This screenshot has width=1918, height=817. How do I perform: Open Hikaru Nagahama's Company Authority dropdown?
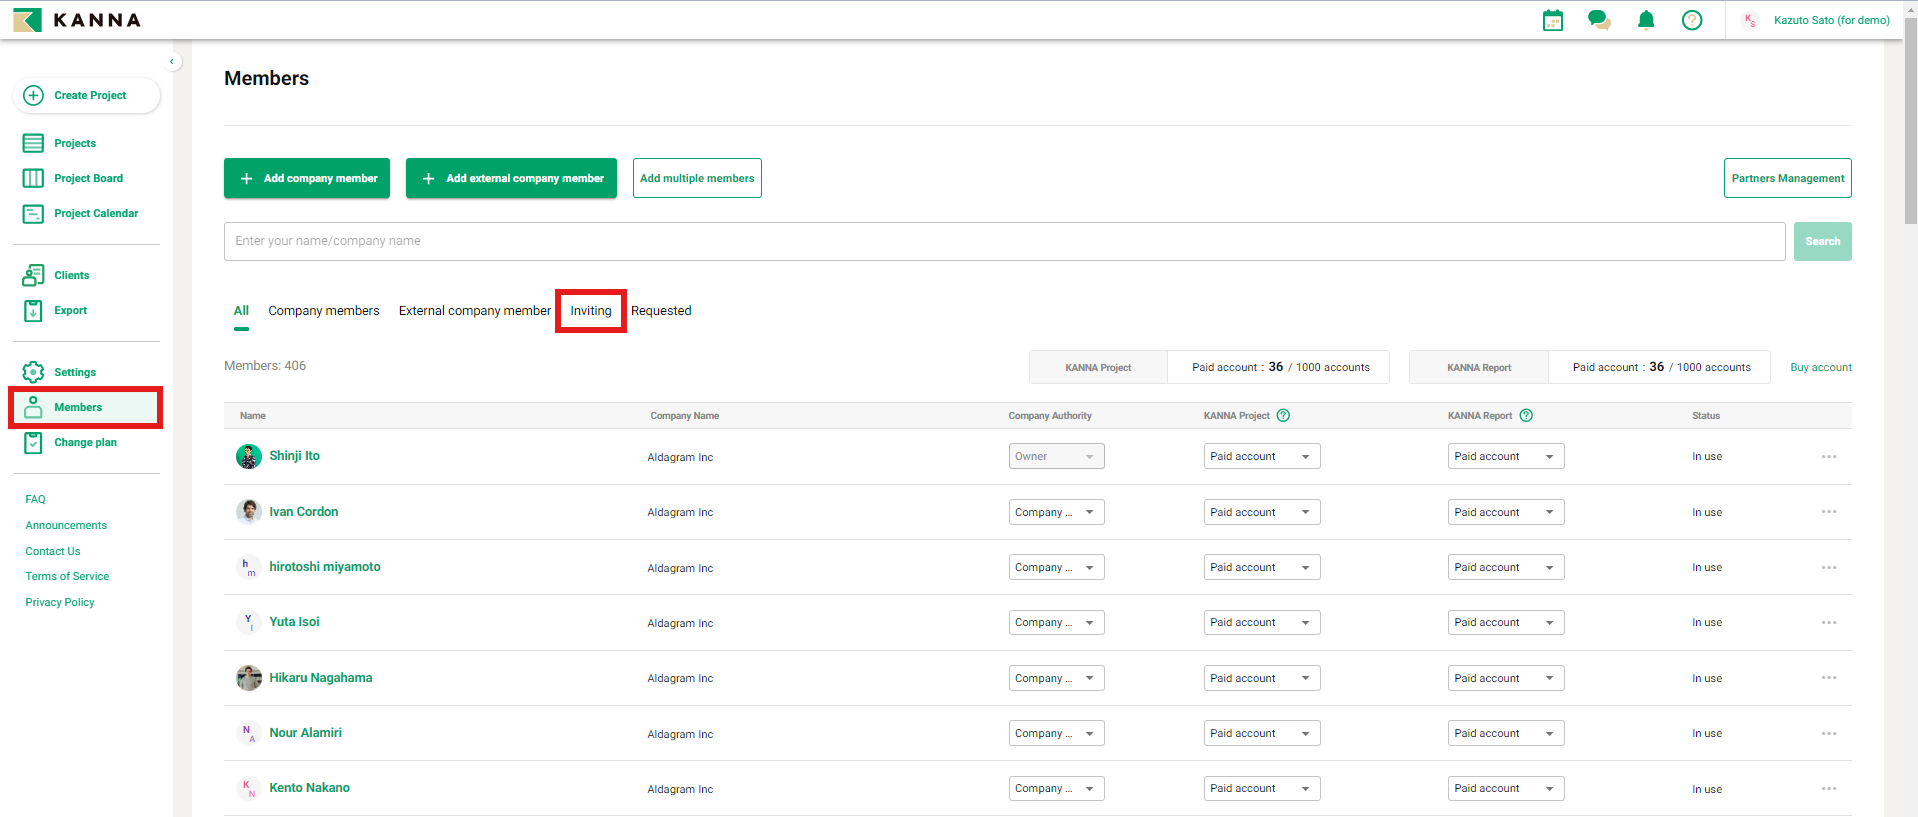coord(1056,678)
